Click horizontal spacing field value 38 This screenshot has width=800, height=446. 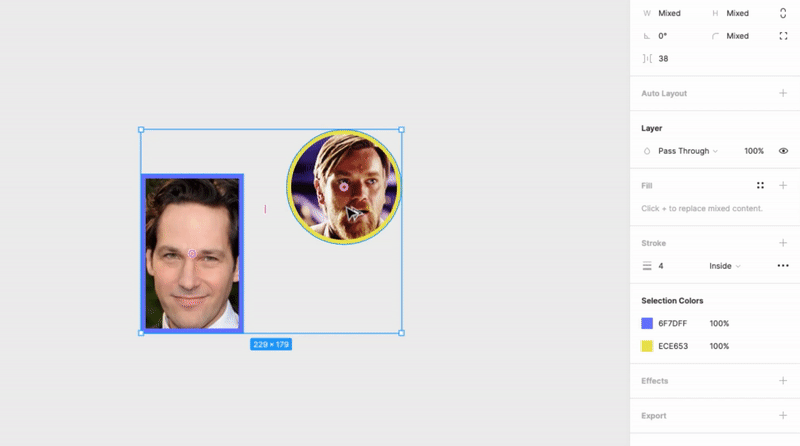pos(663,59)
